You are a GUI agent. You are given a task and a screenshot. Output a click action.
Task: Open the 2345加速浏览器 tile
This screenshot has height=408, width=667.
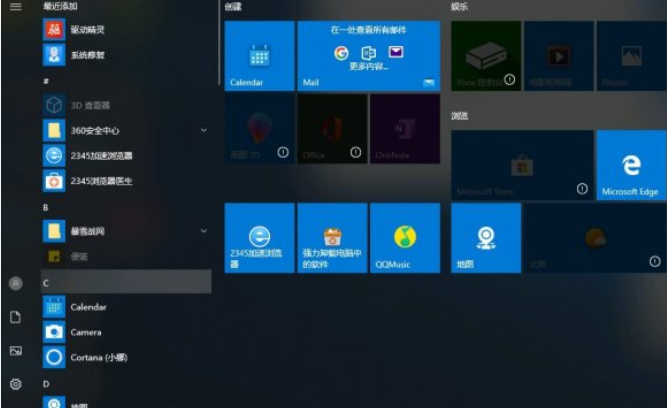tap(259, 238)
